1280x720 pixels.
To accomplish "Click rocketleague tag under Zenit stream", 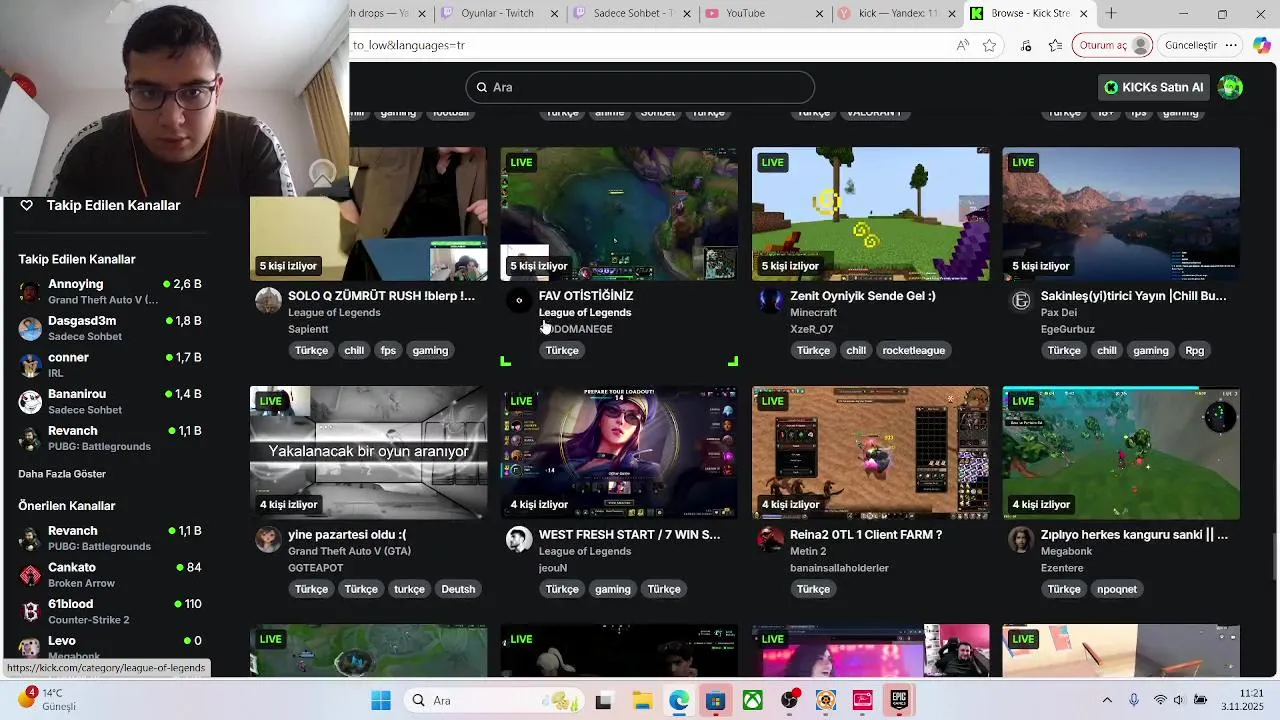I will tap(913, 350).
